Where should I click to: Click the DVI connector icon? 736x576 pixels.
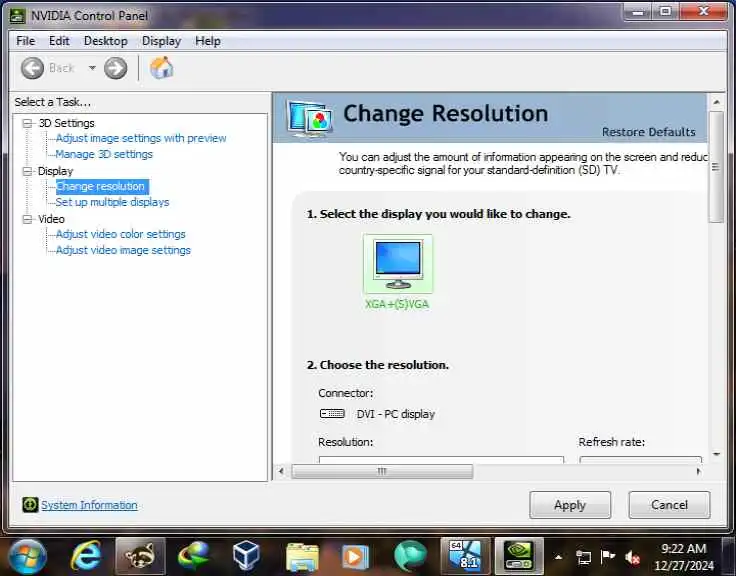(332, 414)
